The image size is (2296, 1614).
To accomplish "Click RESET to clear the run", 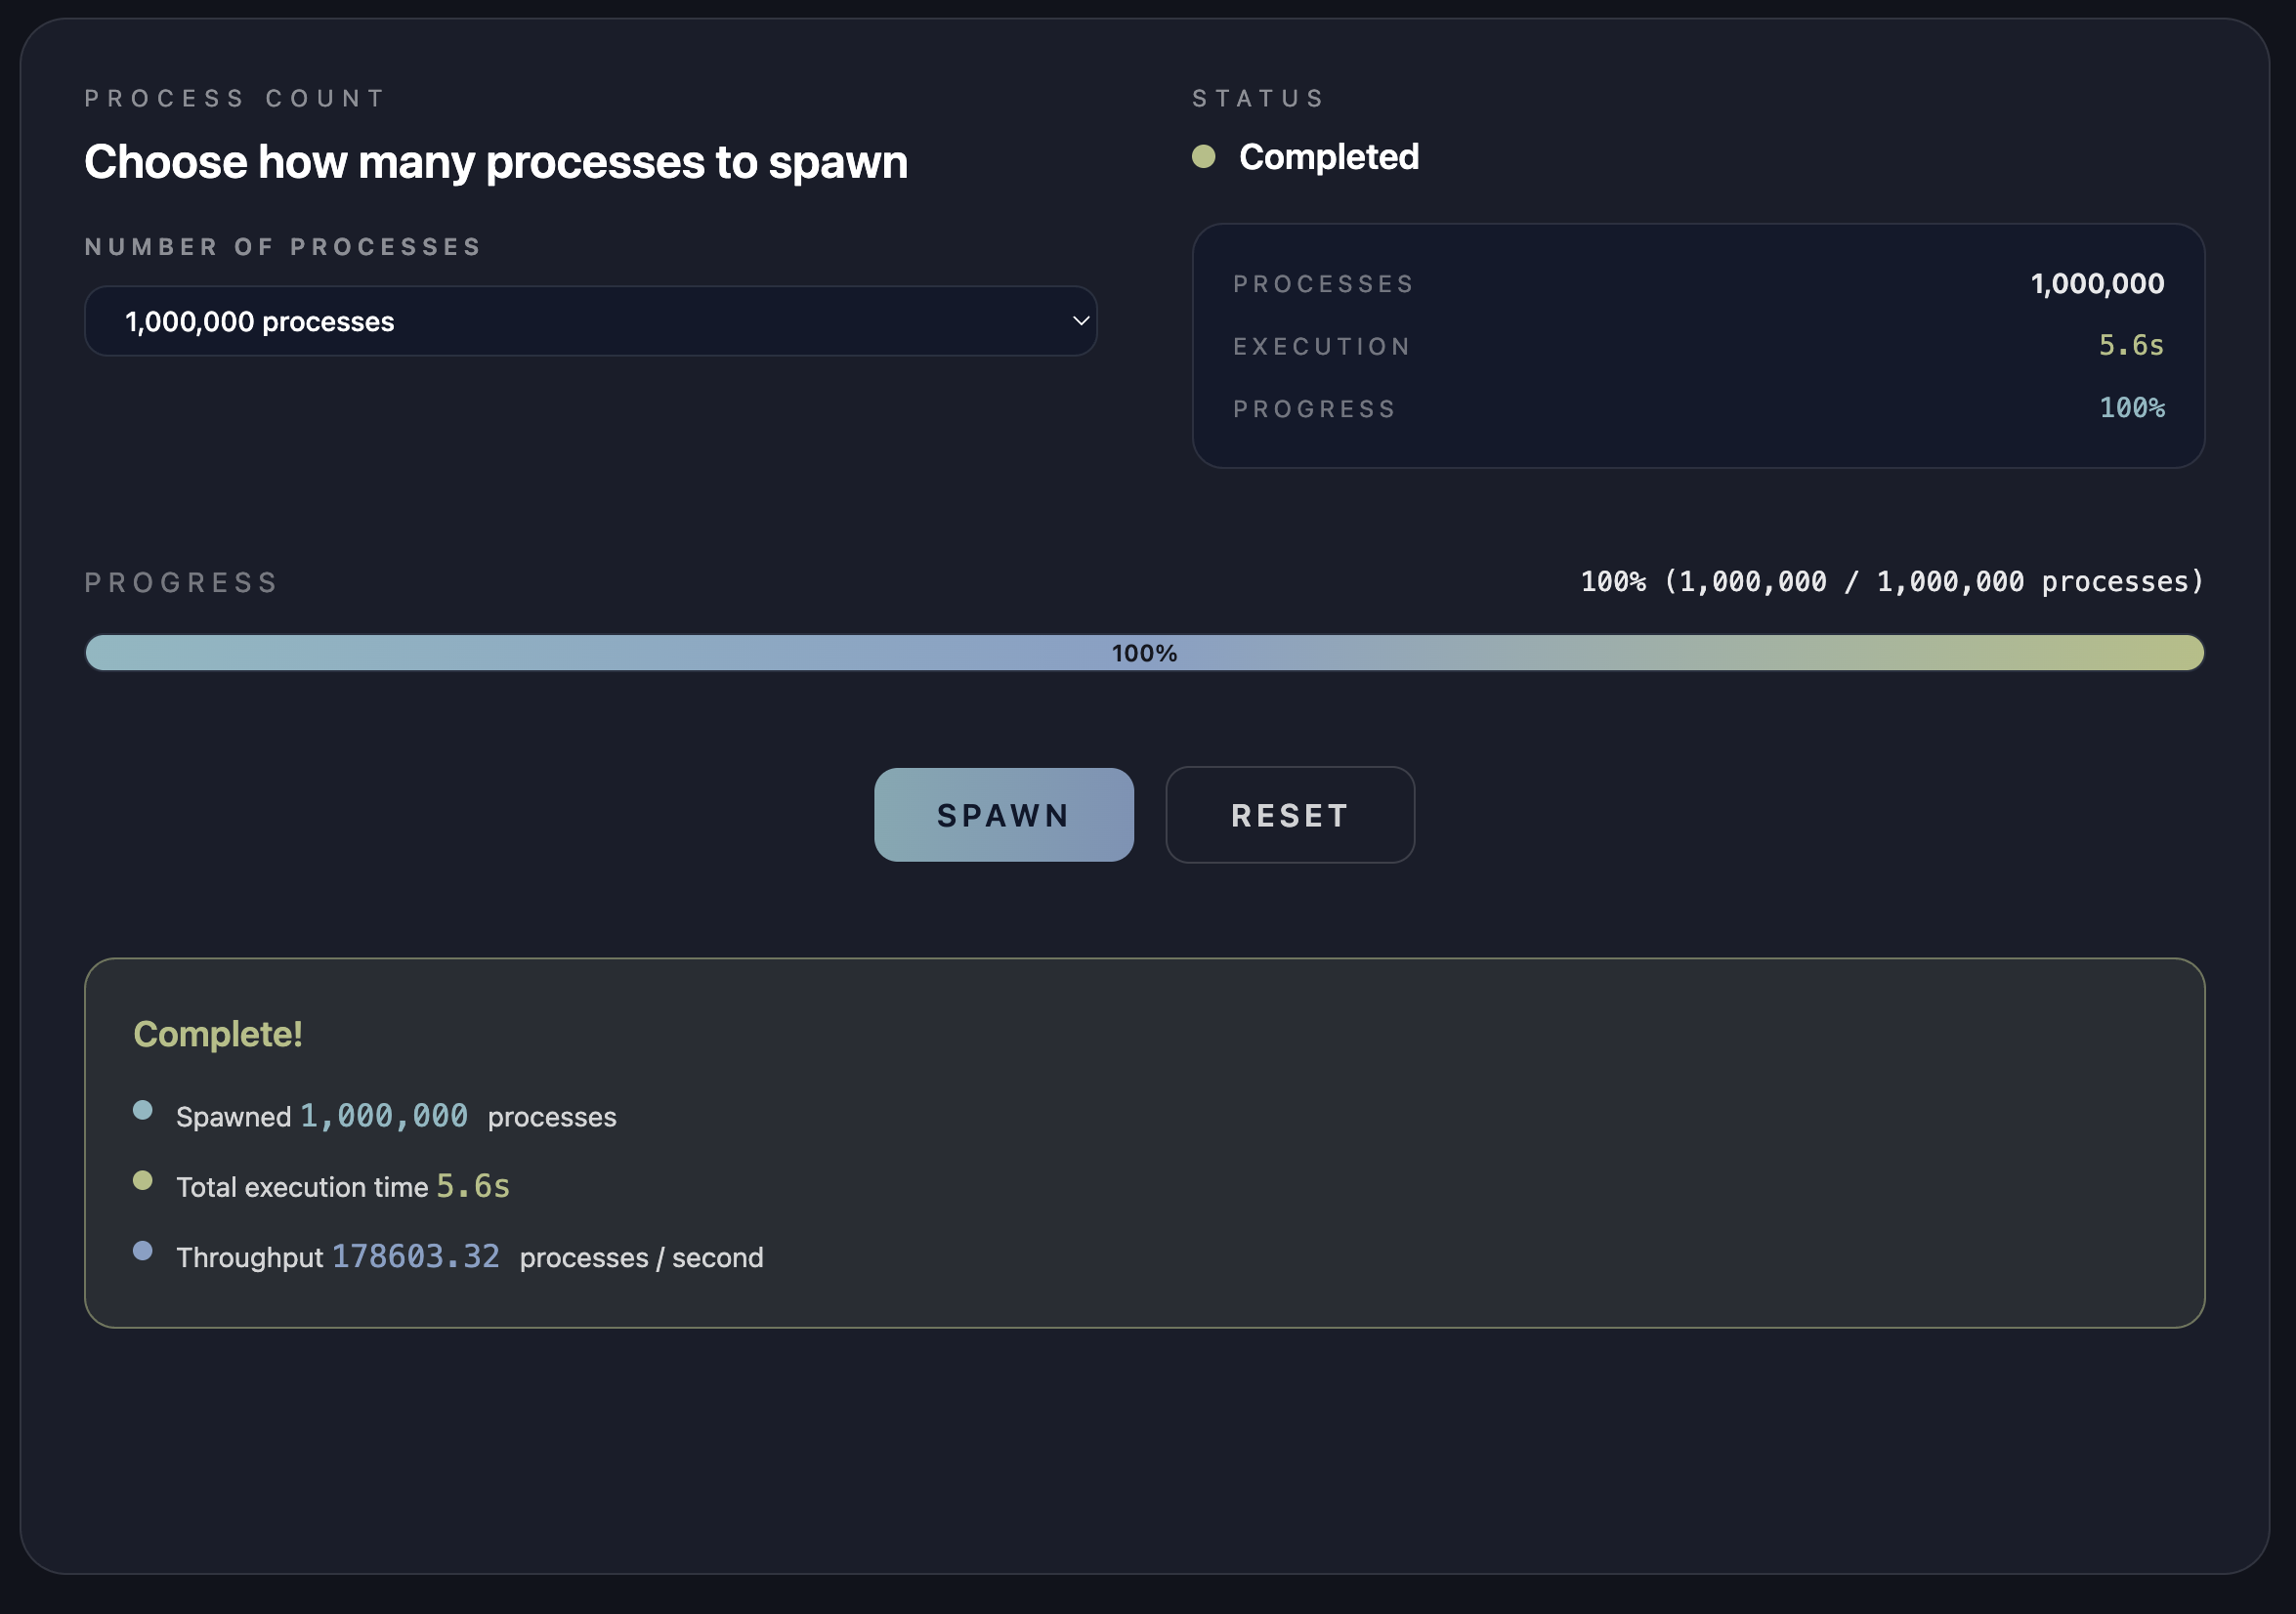I will click(x=1289, y=814).
